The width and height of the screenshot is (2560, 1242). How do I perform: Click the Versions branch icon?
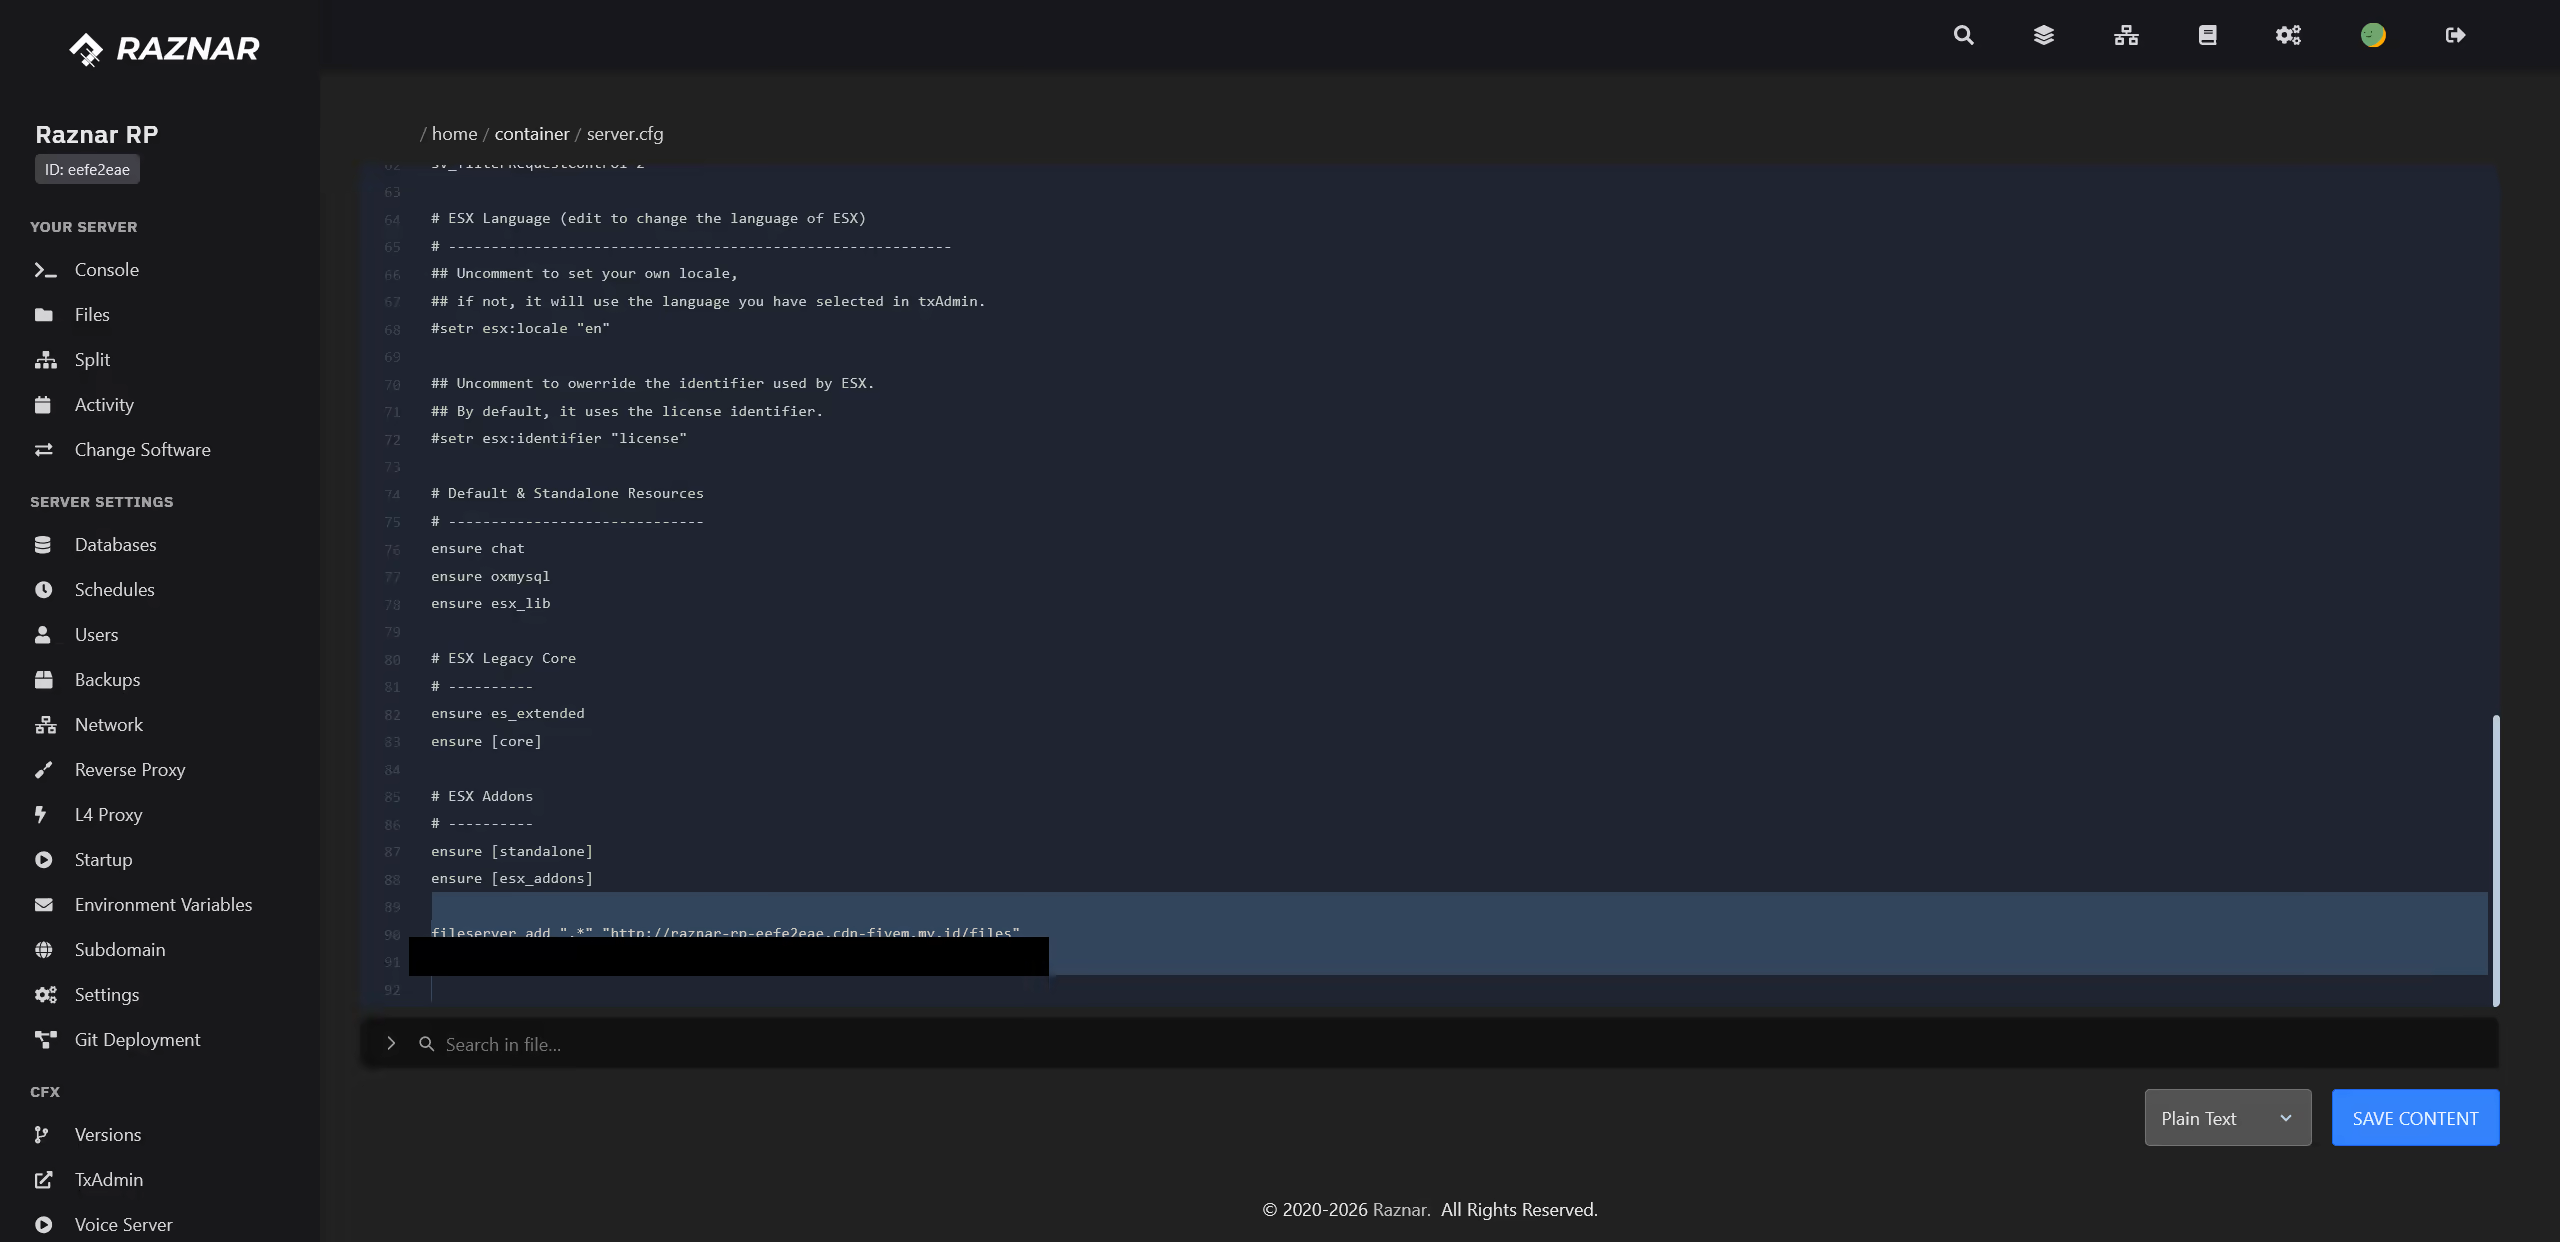[x=41, y=1134]
